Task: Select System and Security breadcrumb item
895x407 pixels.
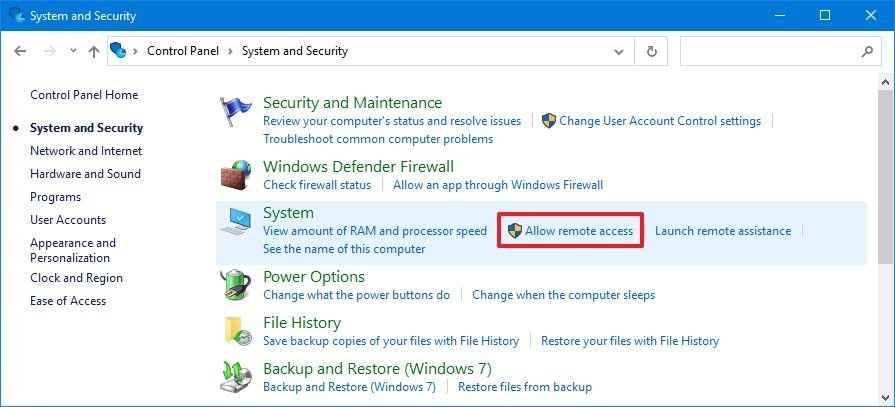Action: pos(295,51)
